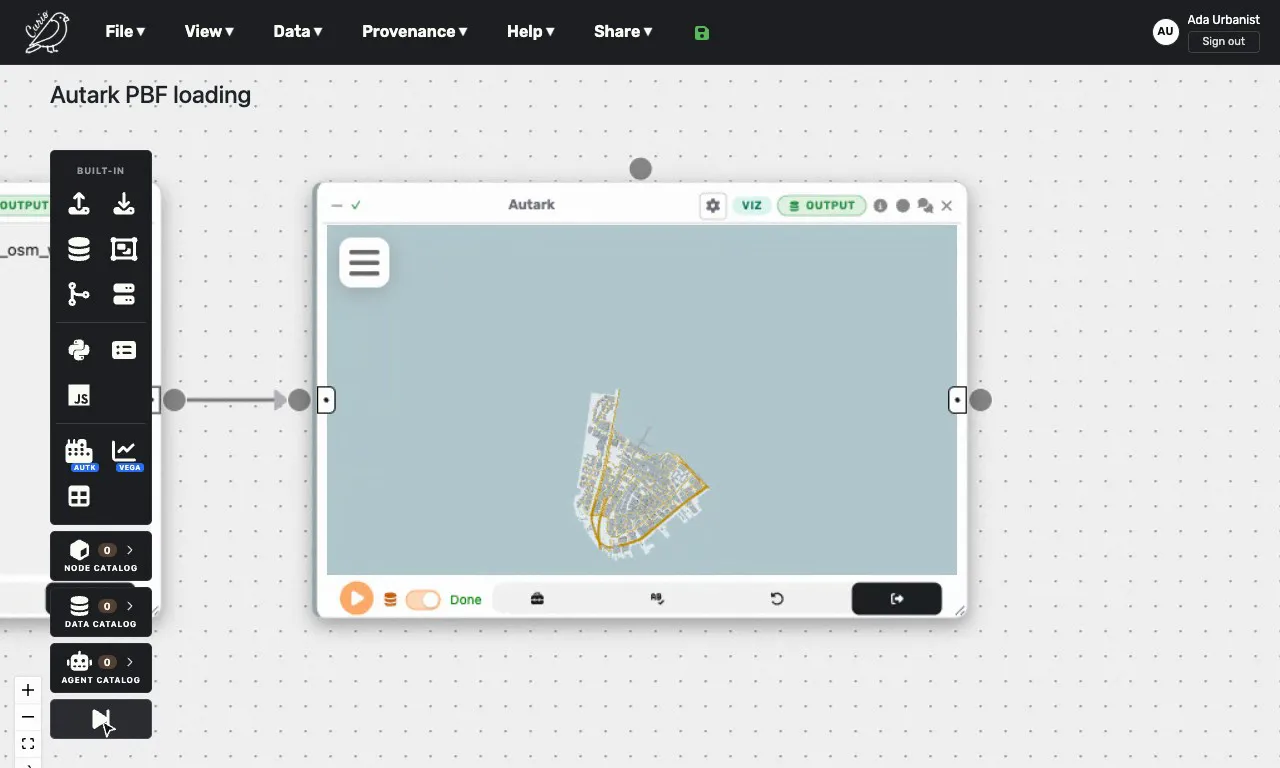Select the table grid icon in built-in palette
1280x768 pixels.
[x=79, y=496]
